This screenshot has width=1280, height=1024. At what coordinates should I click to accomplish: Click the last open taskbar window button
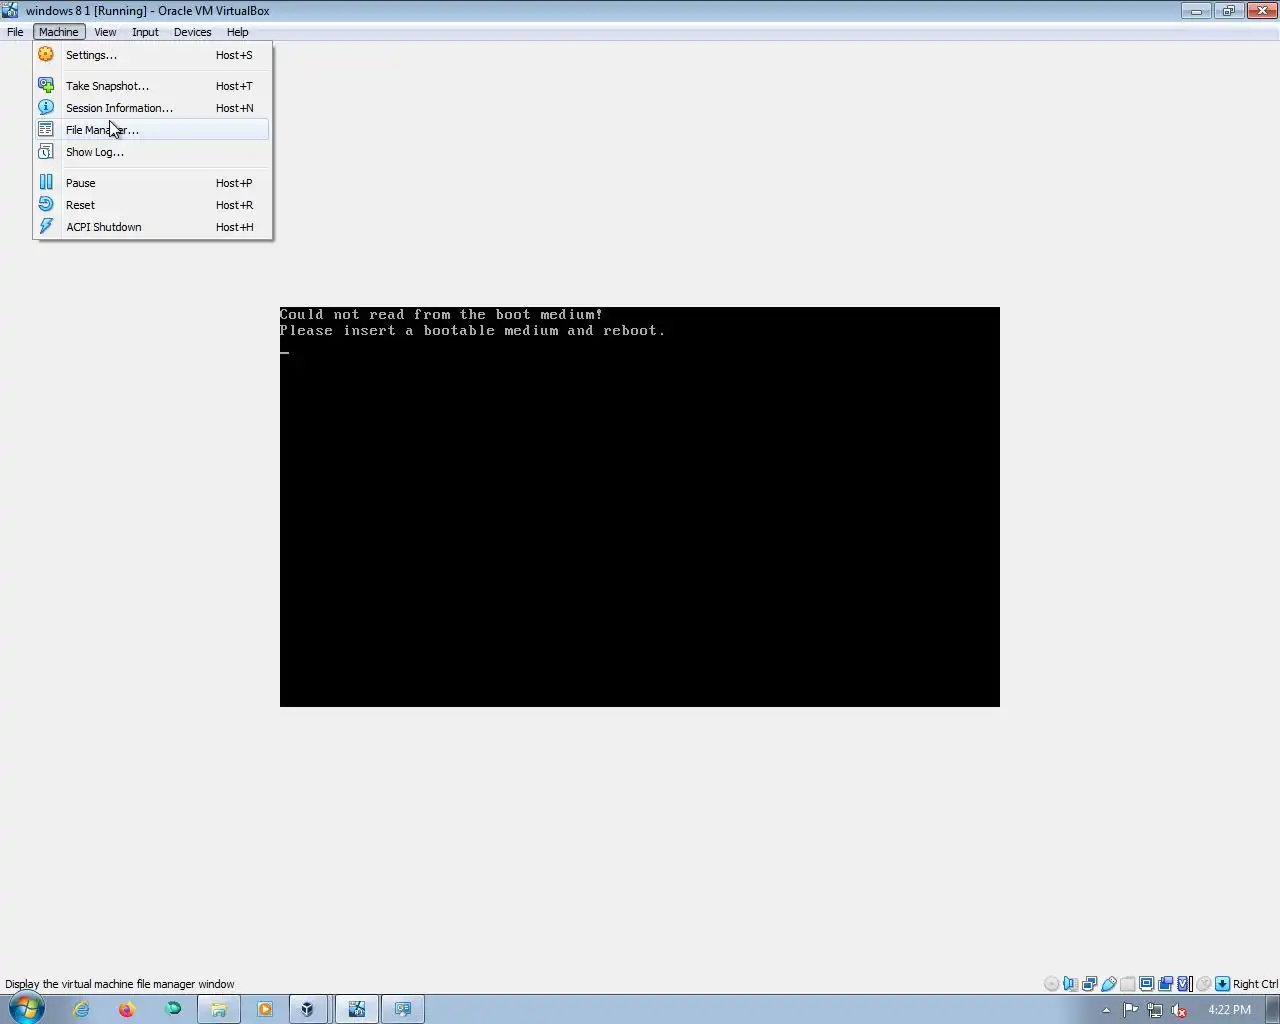pyautogui.click(x=403, y=1009)
